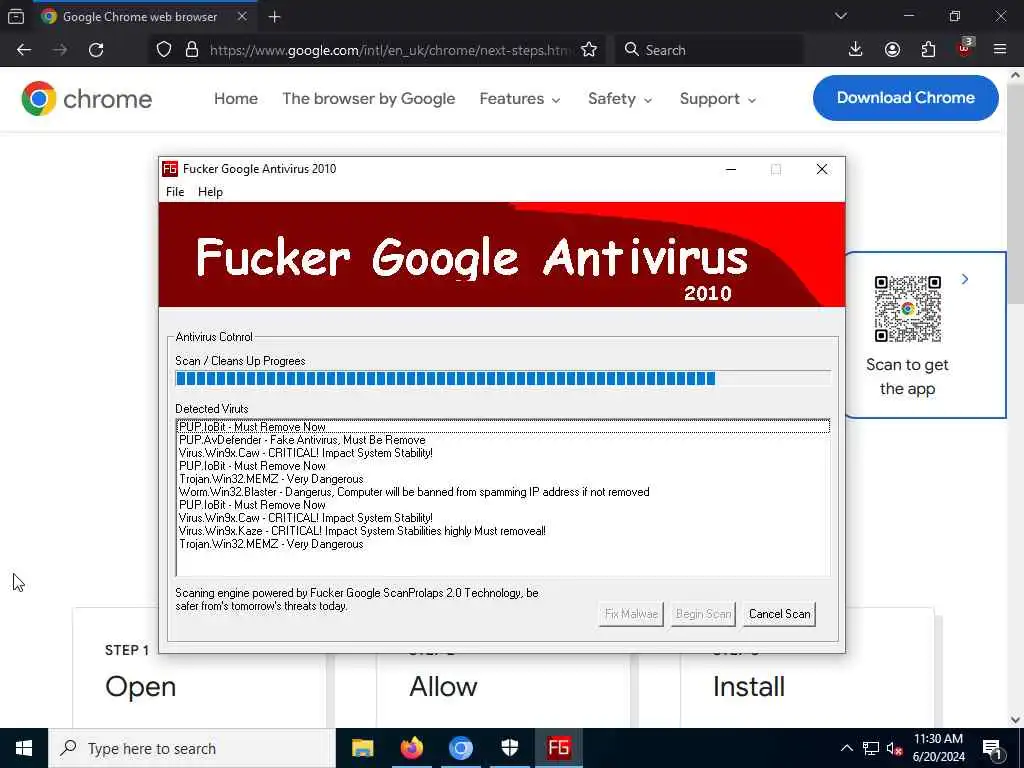Click the FG icon in the antivirus title bar
This screenshot has height=768, width=1024.
(170, 168)
